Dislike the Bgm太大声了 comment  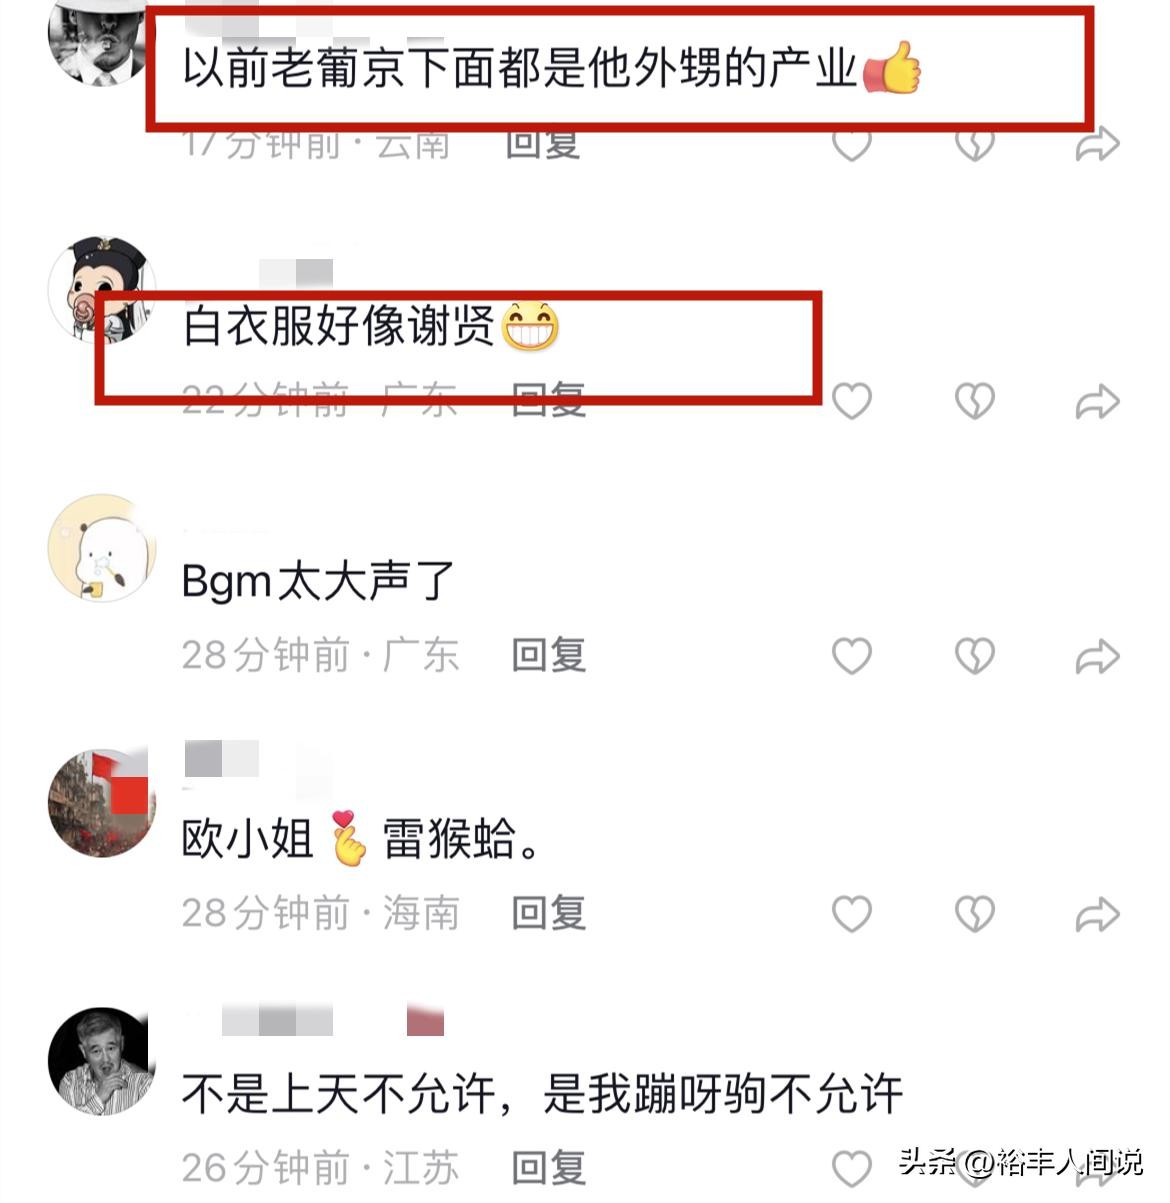974,656
